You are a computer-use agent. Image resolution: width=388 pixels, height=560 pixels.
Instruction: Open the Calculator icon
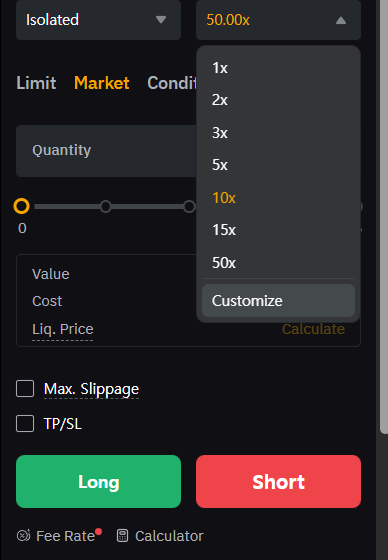[122, 536]
